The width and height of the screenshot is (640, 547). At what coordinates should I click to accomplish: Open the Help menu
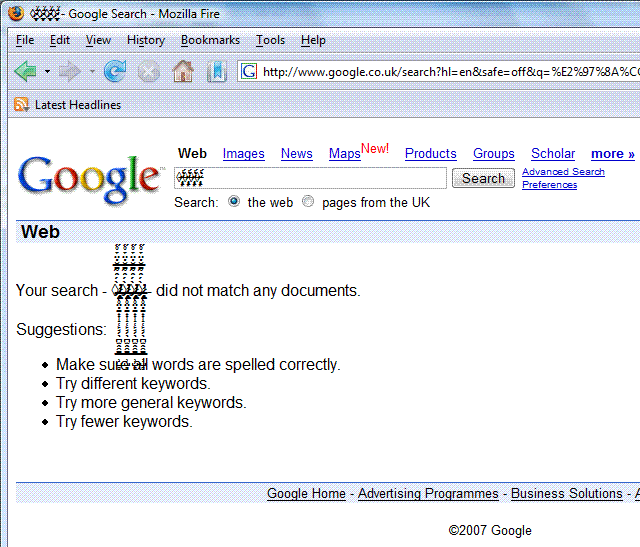coord(313,40)
